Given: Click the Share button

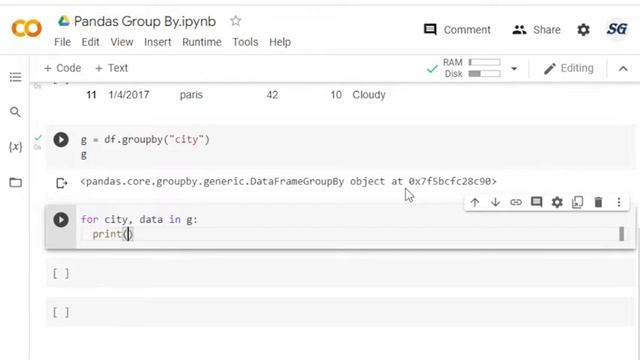Looking at the screenshot, I should pos(536,30).
